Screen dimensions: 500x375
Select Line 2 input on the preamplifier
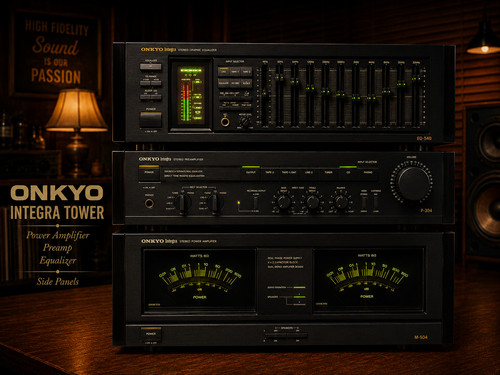click(x=309, y=173)
